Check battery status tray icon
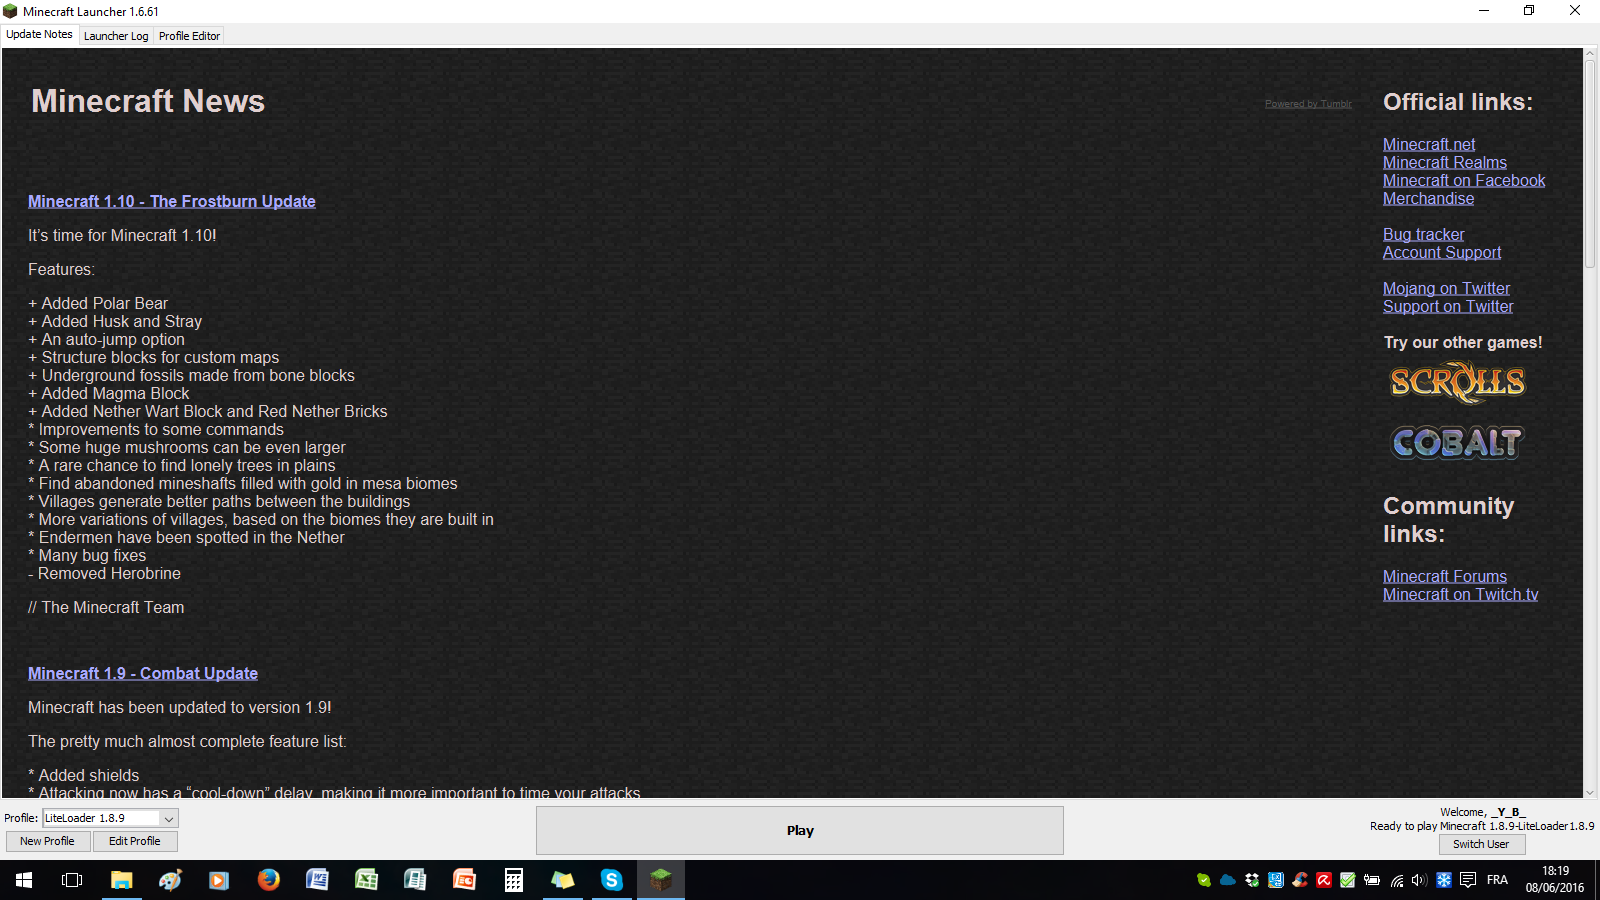The height and width of the screenshot is (900, 1600). pos(1372,880)
